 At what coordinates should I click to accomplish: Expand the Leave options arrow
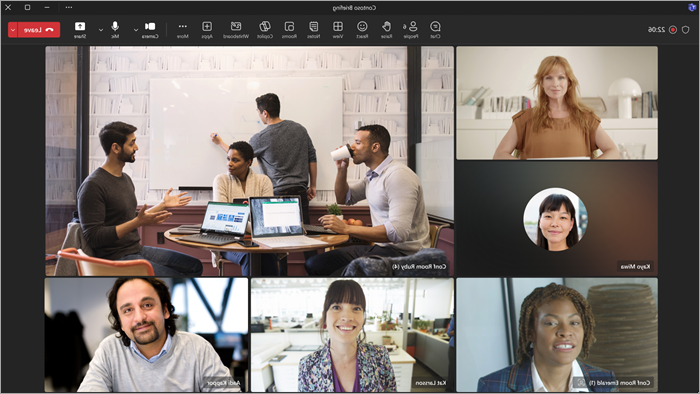click(x=12, y=30)
